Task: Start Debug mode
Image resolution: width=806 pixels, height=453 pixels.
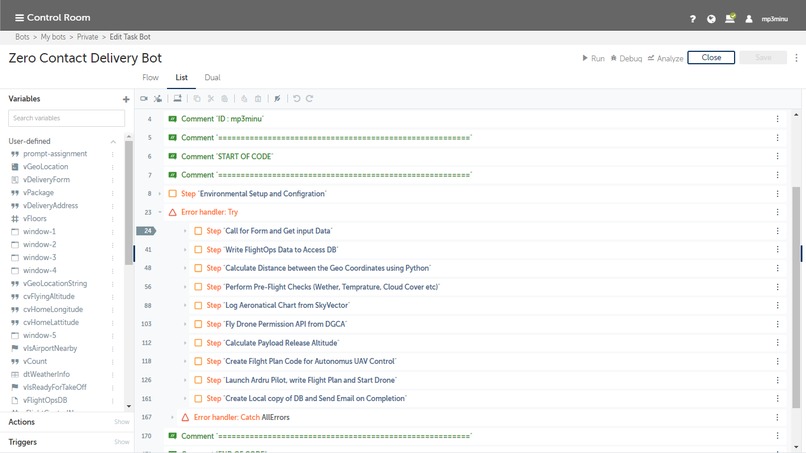Action: coord(626,58)
